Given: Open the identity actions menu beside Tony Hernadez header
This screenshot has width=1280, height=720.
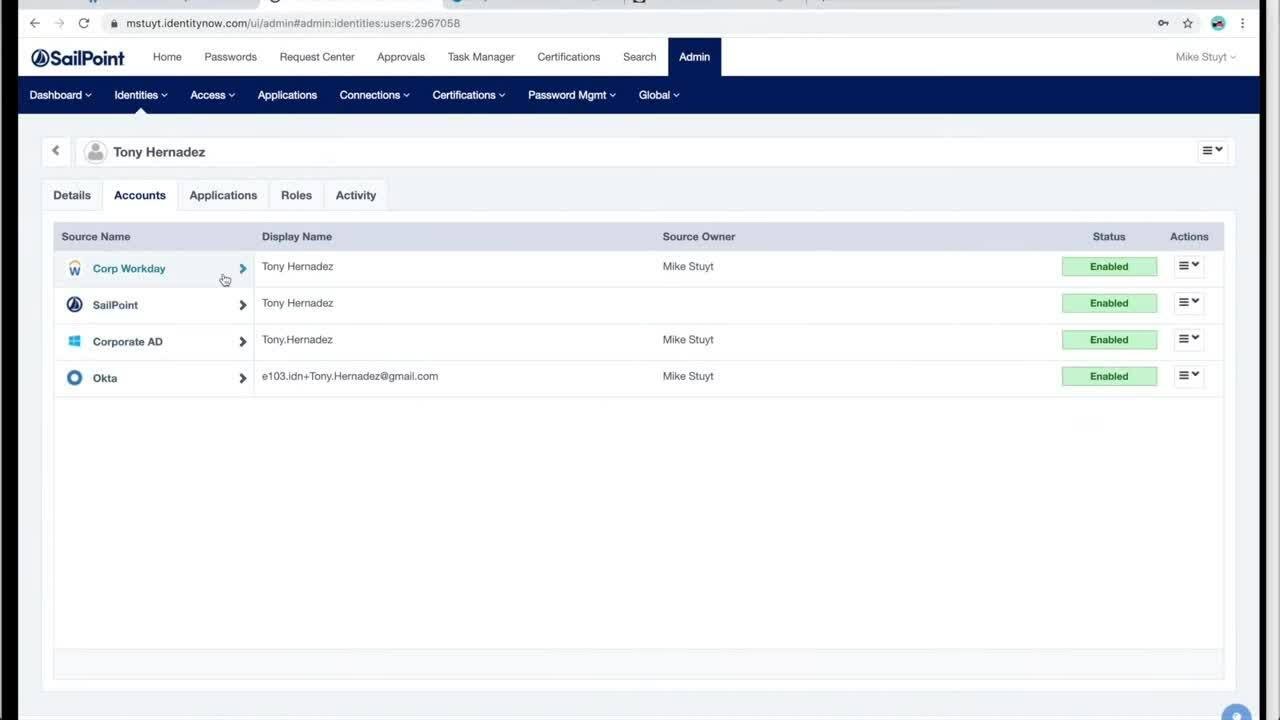Looking at the screenshot, I should tap(1212, 150).
